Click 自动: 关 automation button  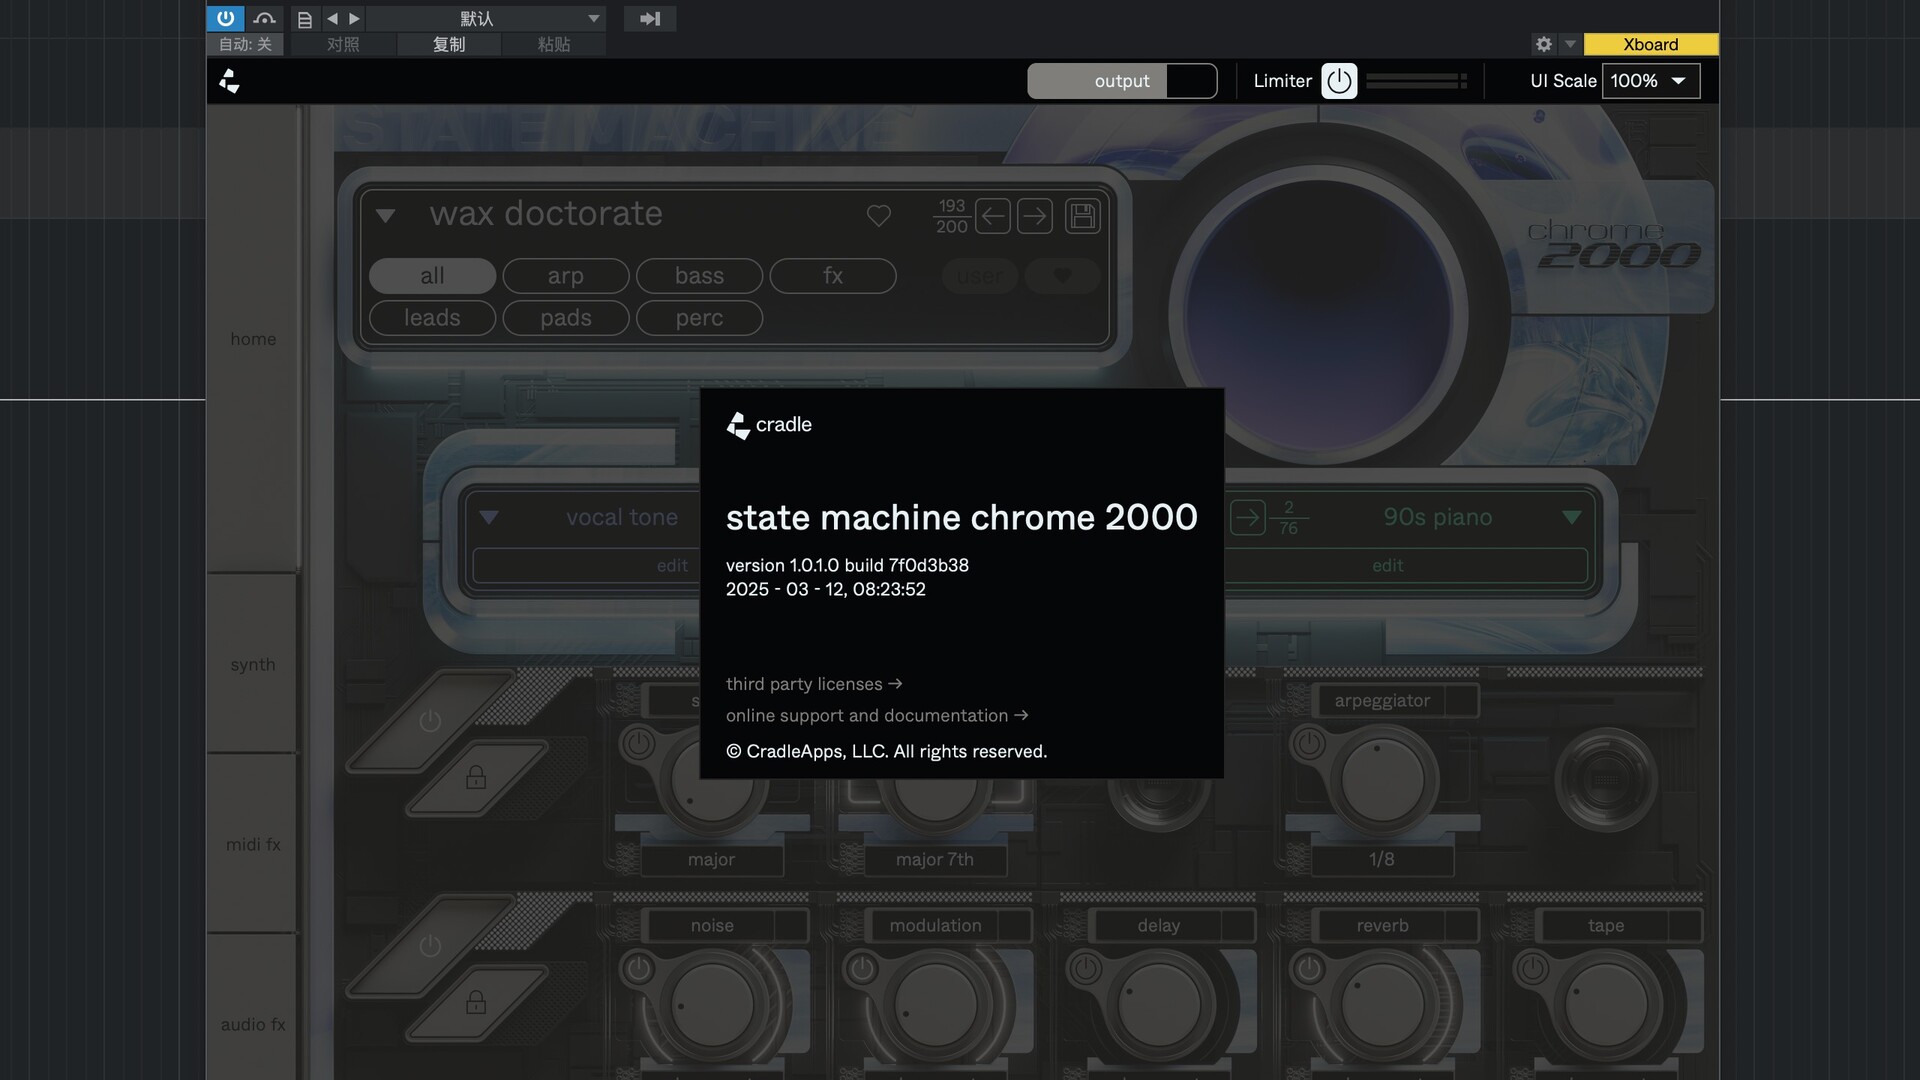tap(245, 44)
